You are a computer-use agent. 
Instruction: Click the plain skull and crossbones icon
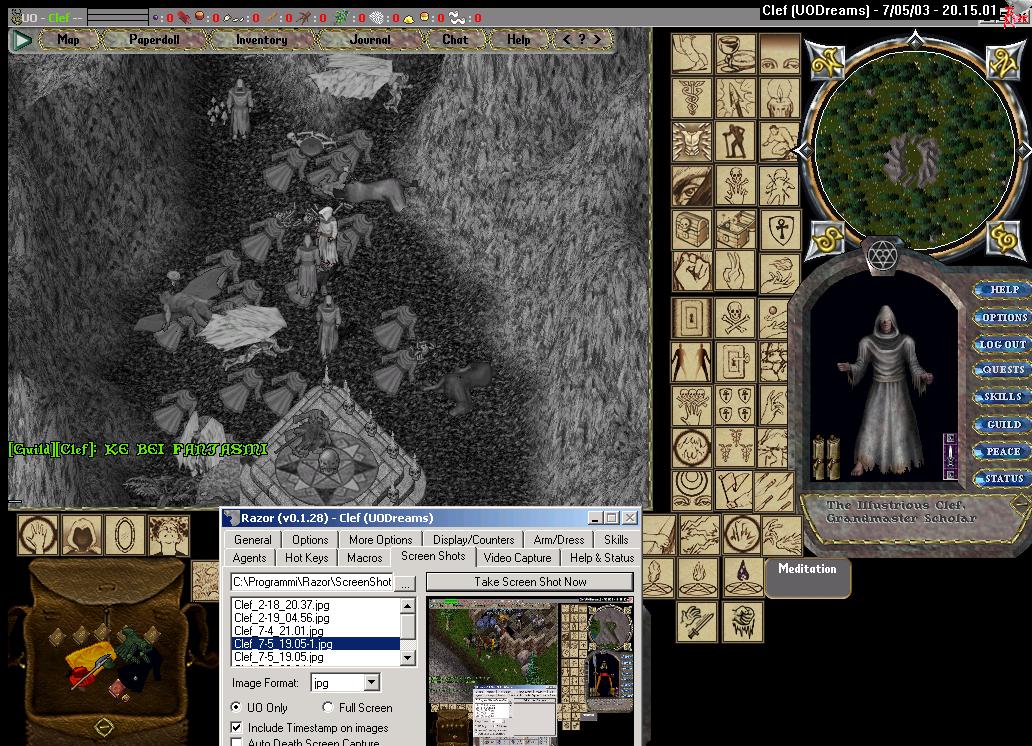tap(735, 318)
